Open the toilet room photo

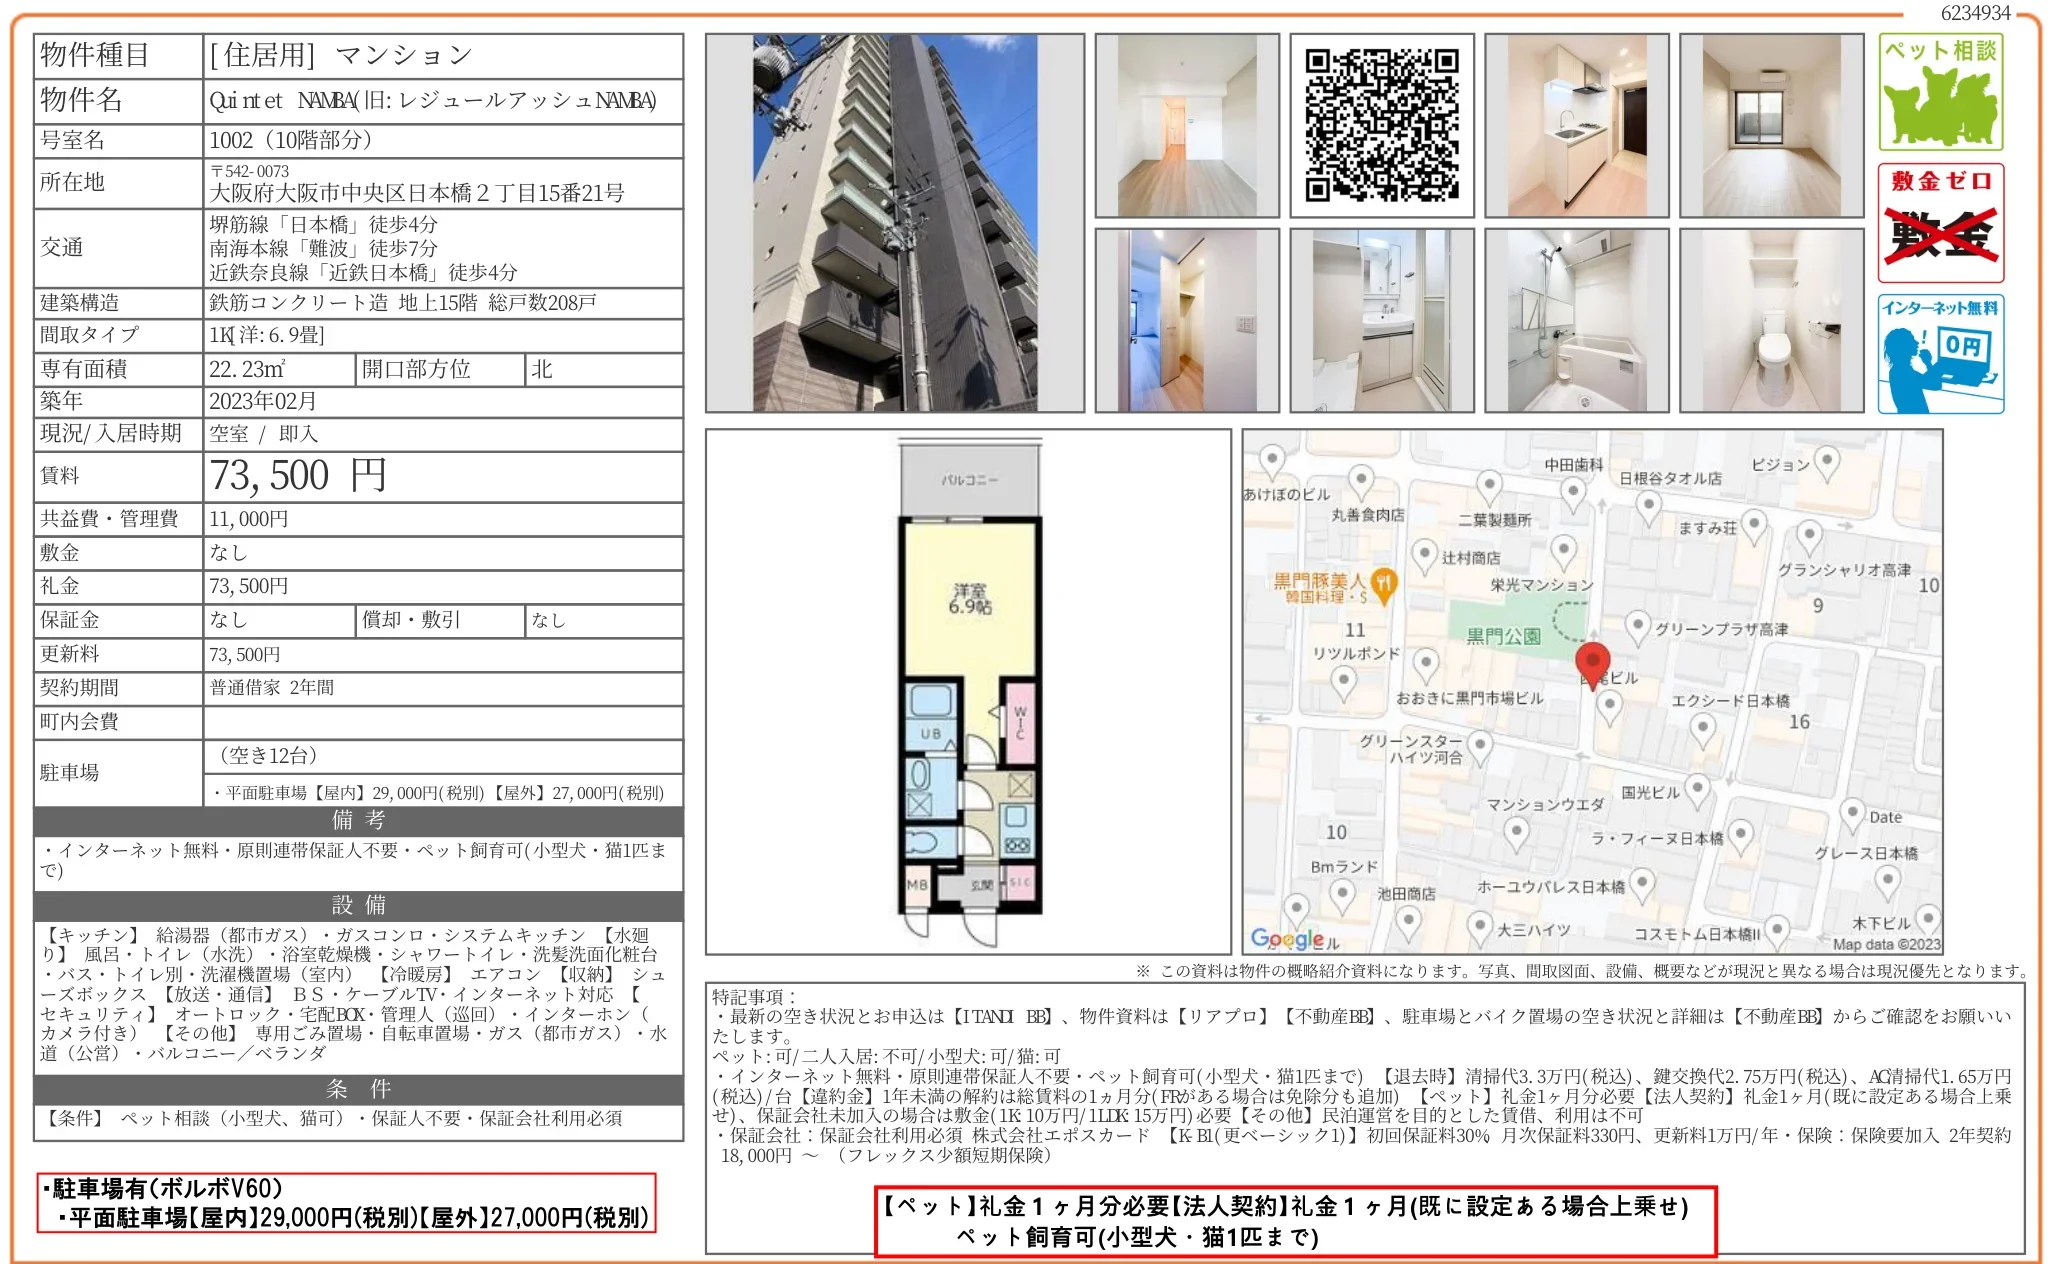pos(1771,320)
